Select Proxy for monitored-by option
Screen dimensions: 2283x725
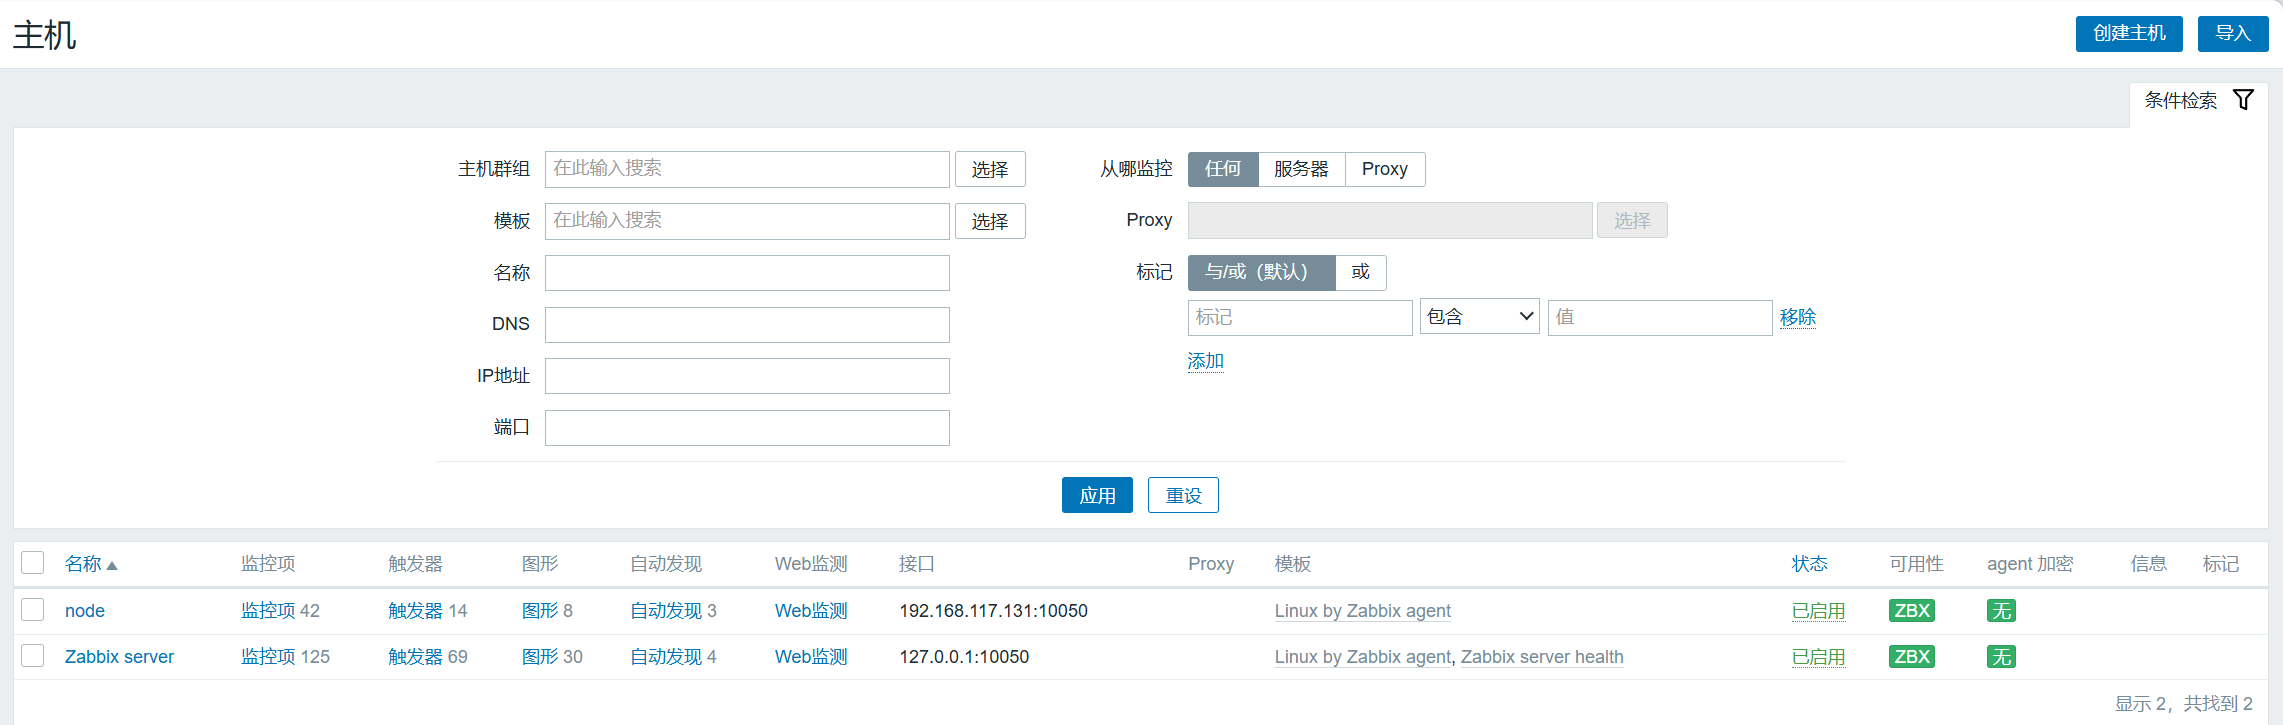pos(1385,169)
